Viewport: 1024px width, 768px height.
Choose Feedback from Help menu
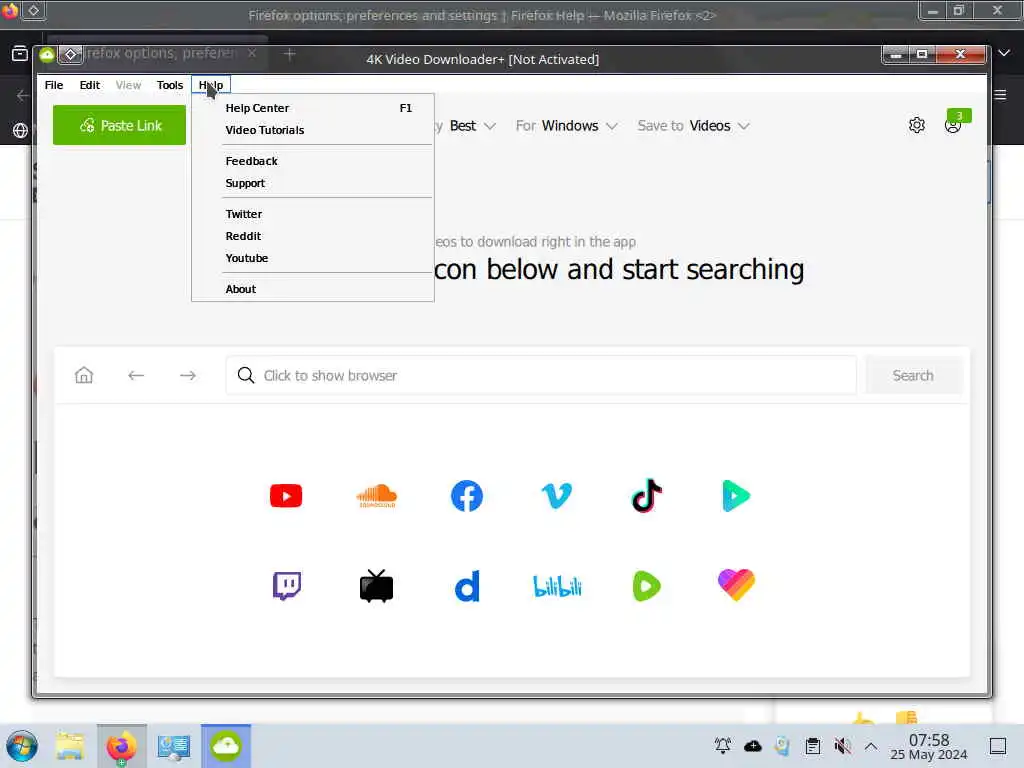313,161
